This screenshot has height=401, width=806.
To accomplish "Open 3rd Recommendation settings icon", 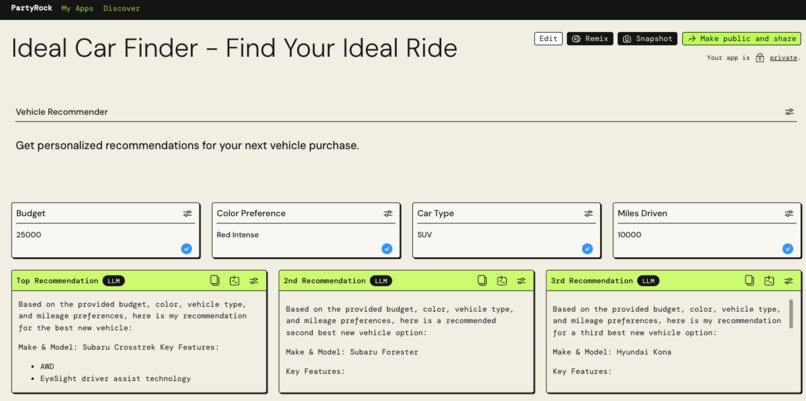I will coord(789,281).
